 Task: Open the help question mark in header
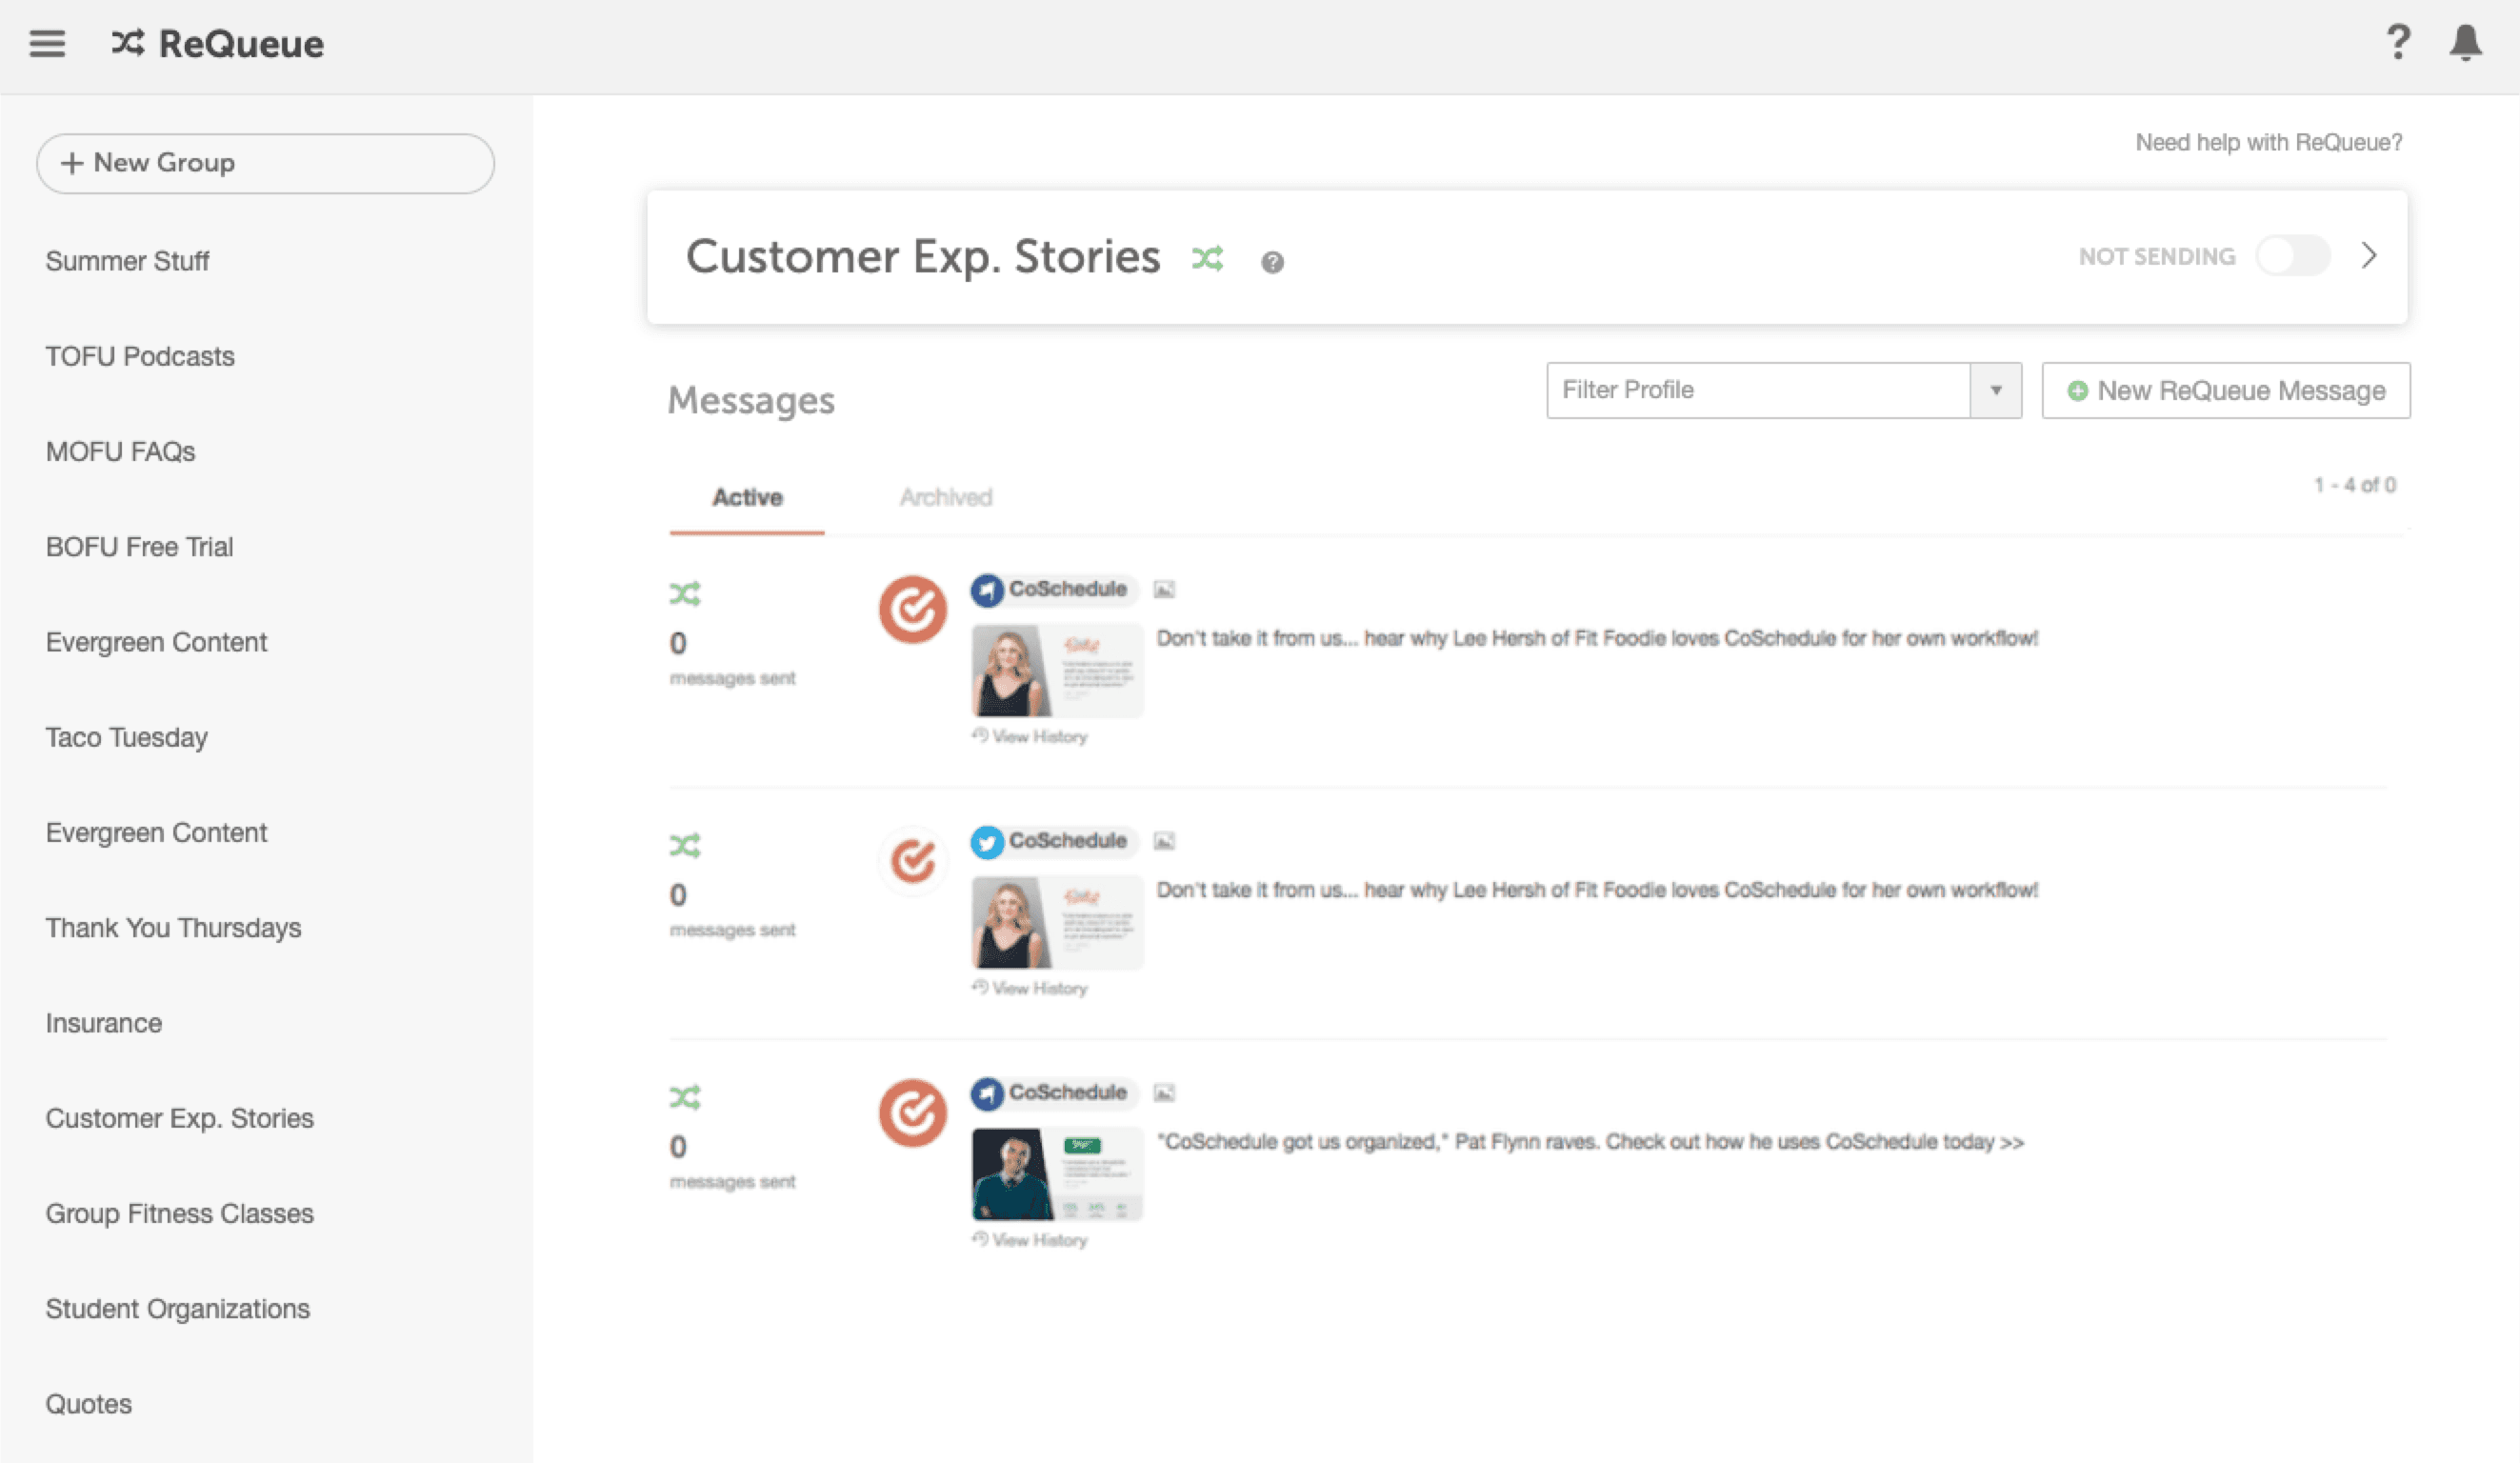pyautogui.click(x=2398, y=42)
